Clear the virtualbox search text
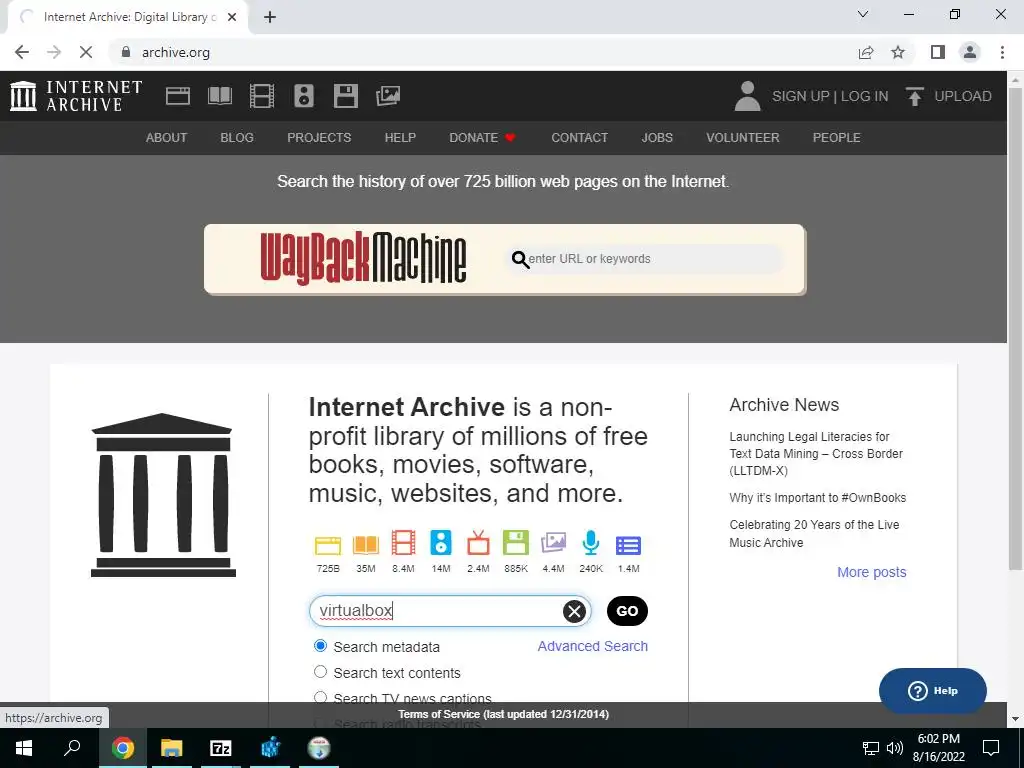Viewport: 1024px width, 768px height. (x=574, y=611)
